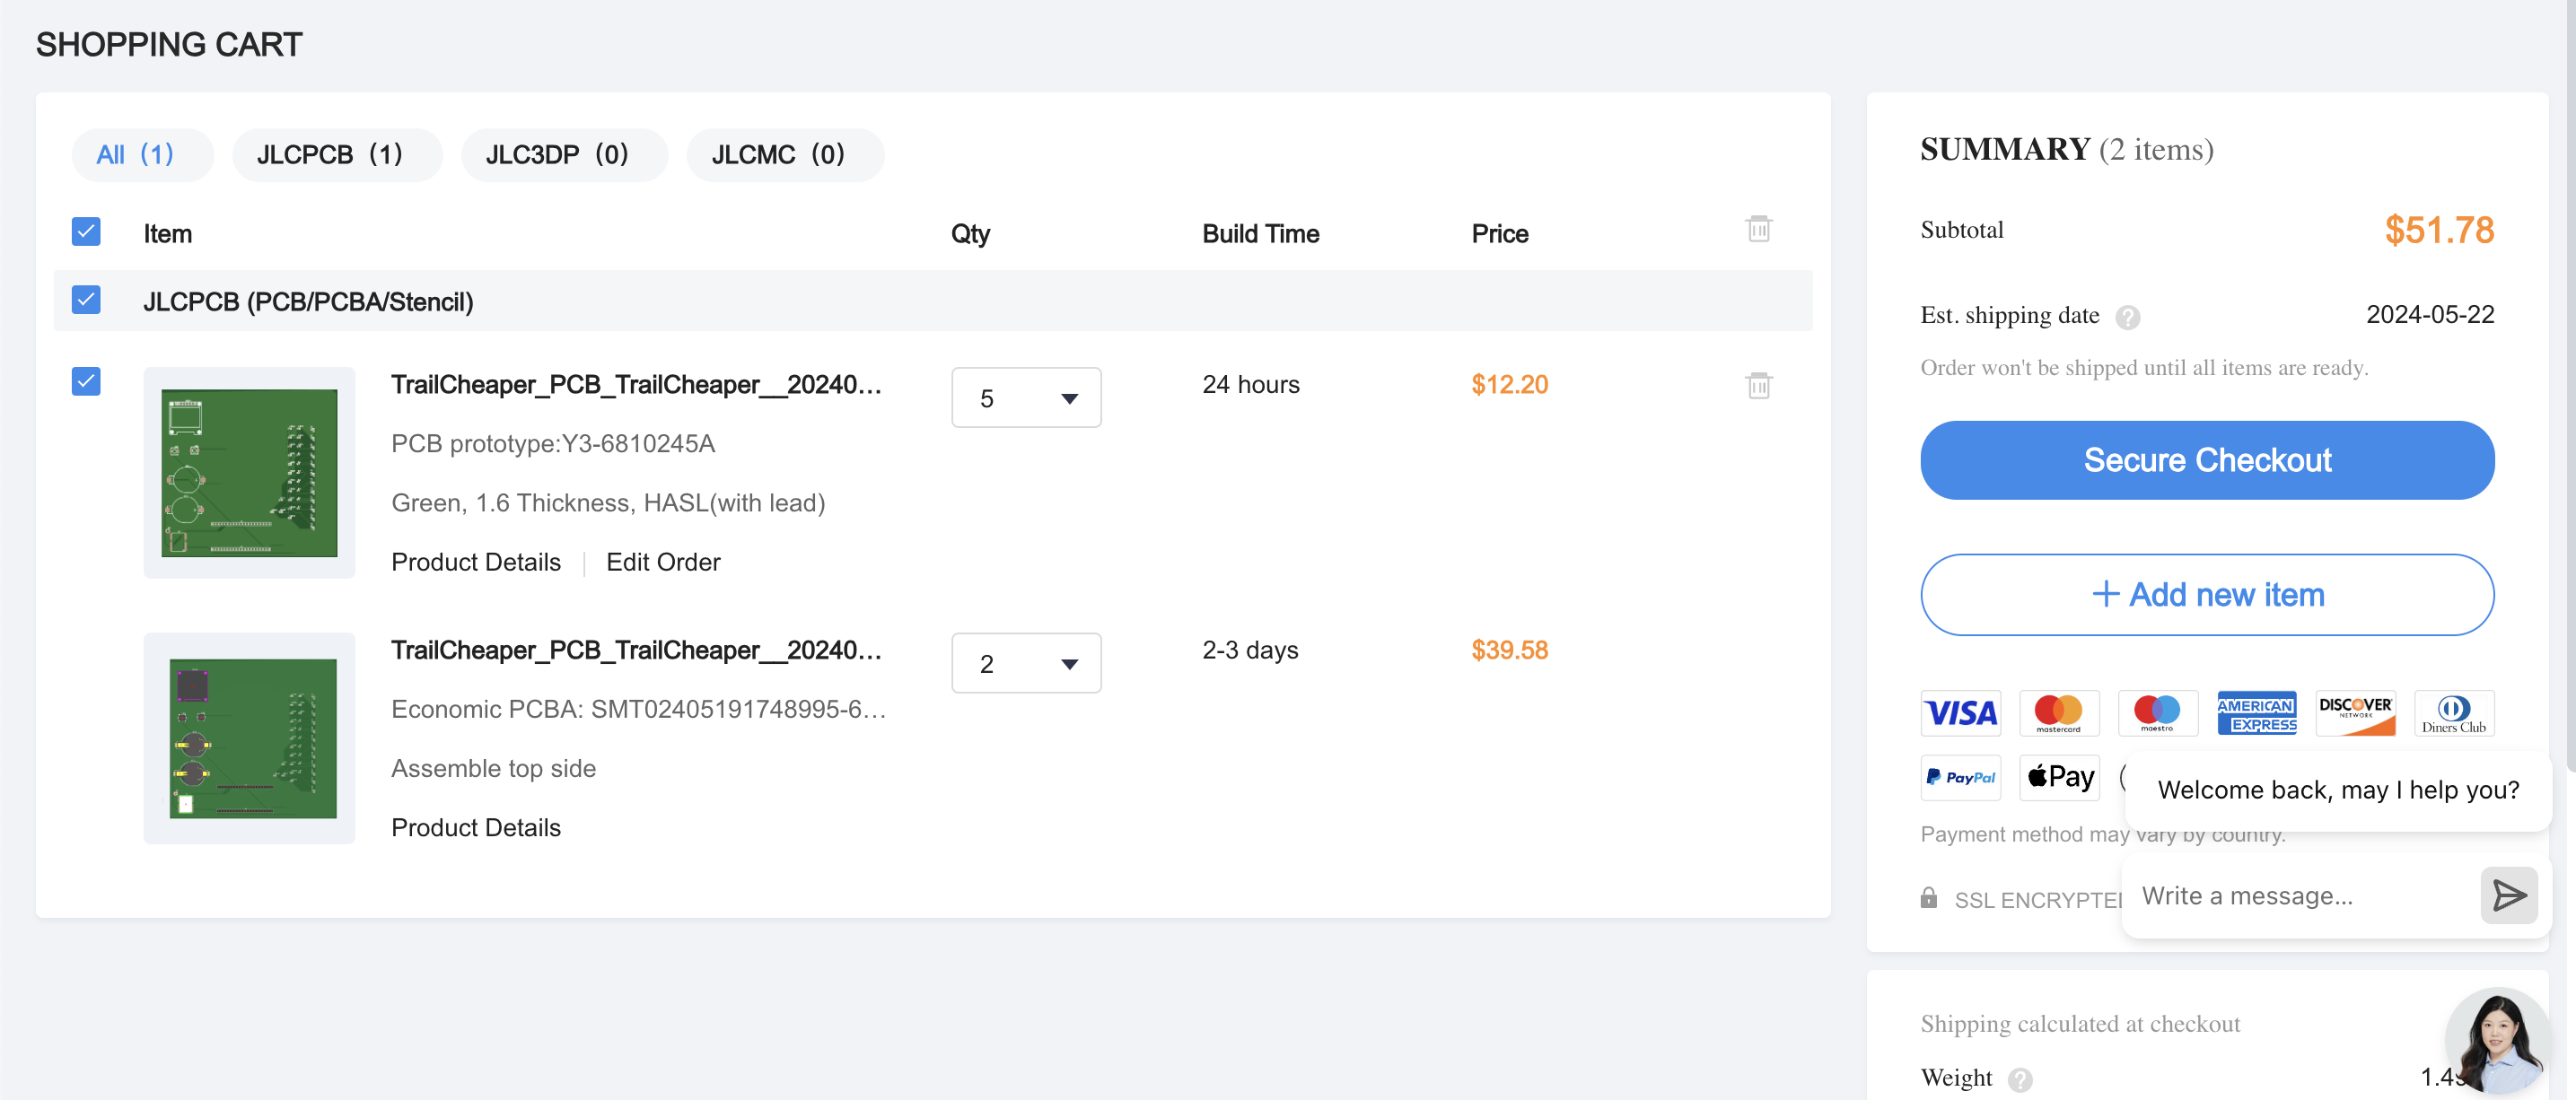Viewport: 2576px width, 1100px height.
Task: Click the Visa card icon
Action: coord(1960,713)
